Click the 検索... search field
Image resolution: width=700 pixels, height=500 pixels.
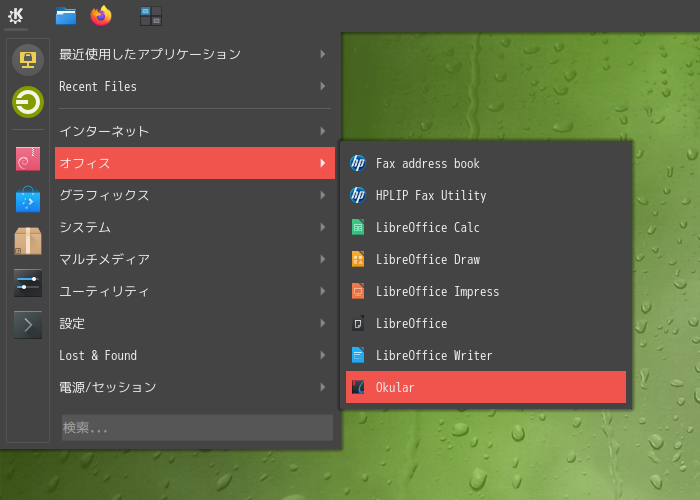(197, 428)
